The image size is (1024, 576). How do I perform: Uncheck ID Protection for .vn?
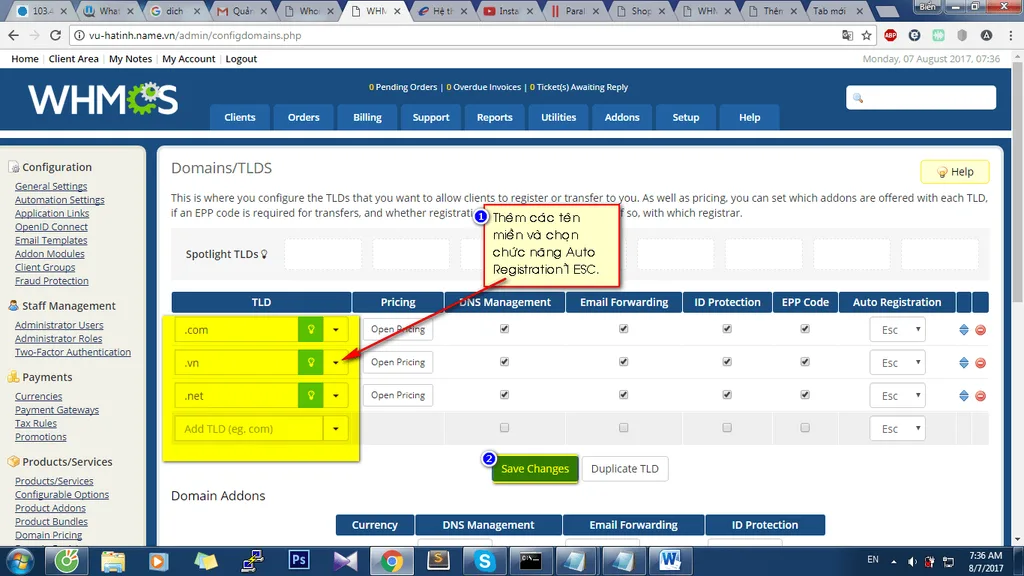click(x=727, y=362)
